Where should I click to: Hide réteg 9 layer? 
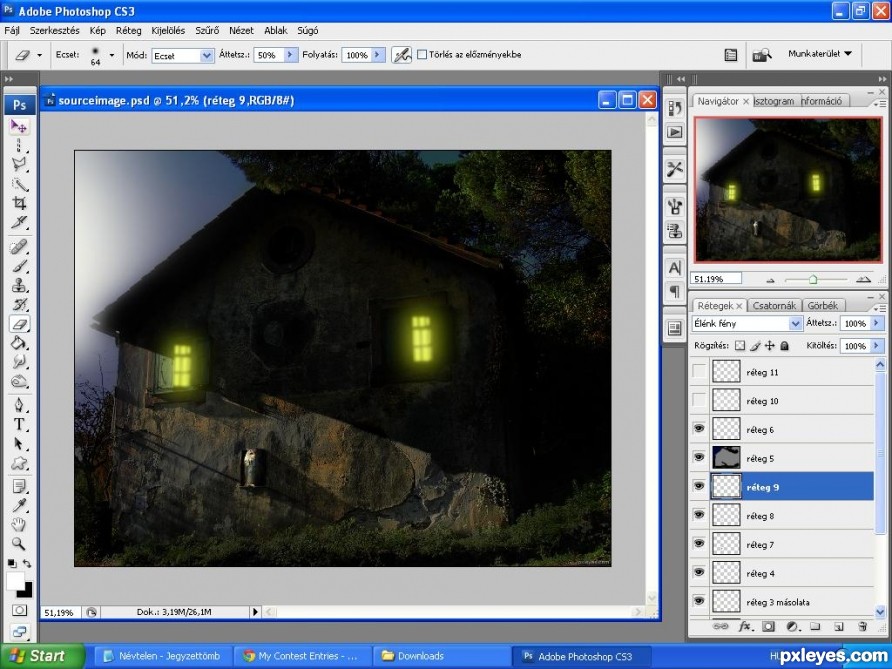pos(699,486)
